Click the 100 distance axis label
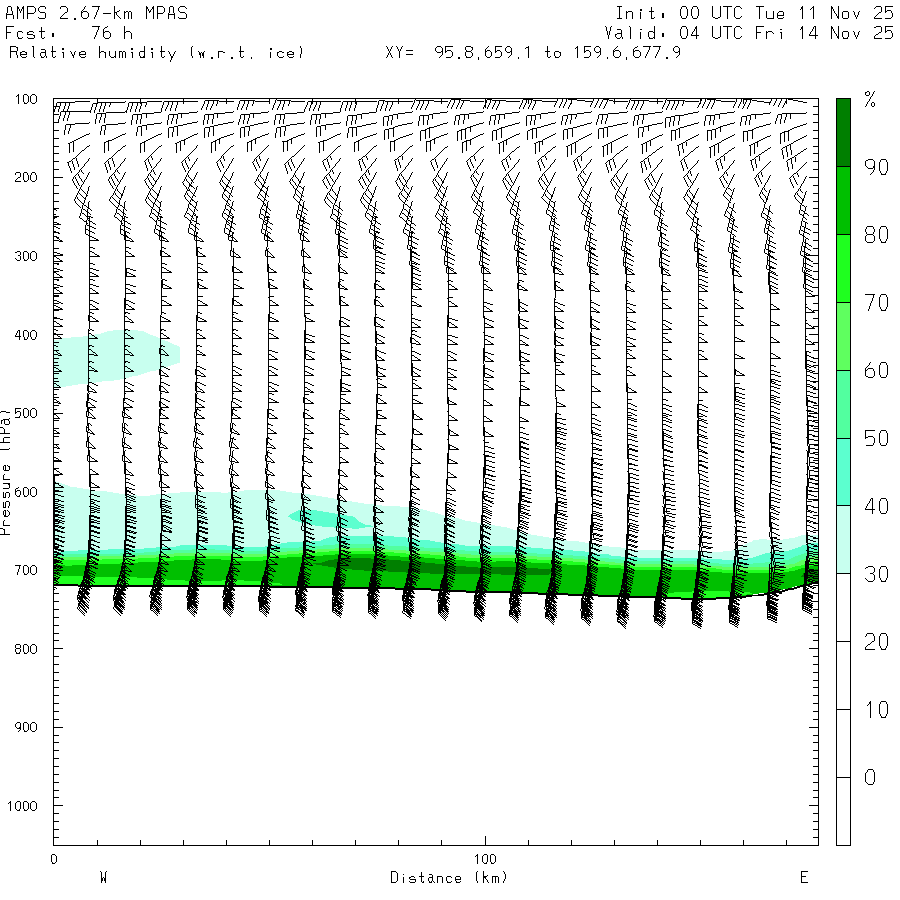This screenshot has height=900, width=900. tap(485, 859)
